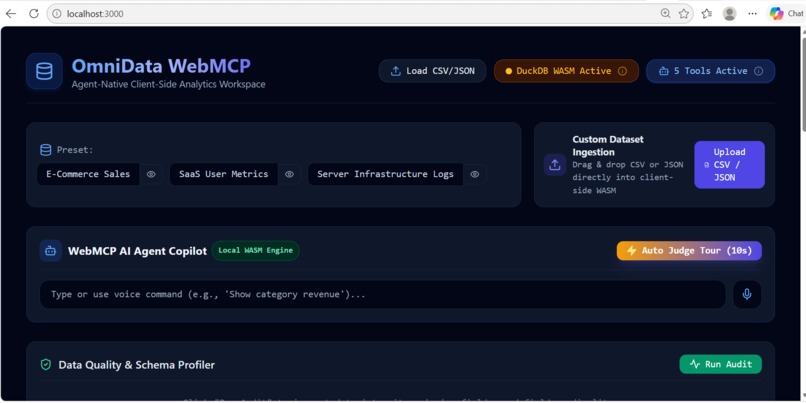The width and height of the screenshot is (806, 403).
Task: Preview SaaS User Metrics via eye icon
Action: coord(289,174)
